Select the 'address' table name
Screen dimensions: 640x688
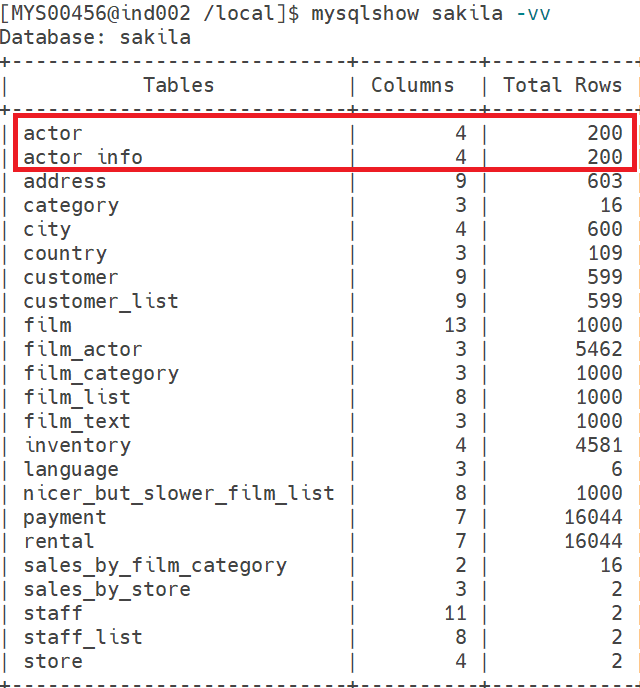click(65, 181)
